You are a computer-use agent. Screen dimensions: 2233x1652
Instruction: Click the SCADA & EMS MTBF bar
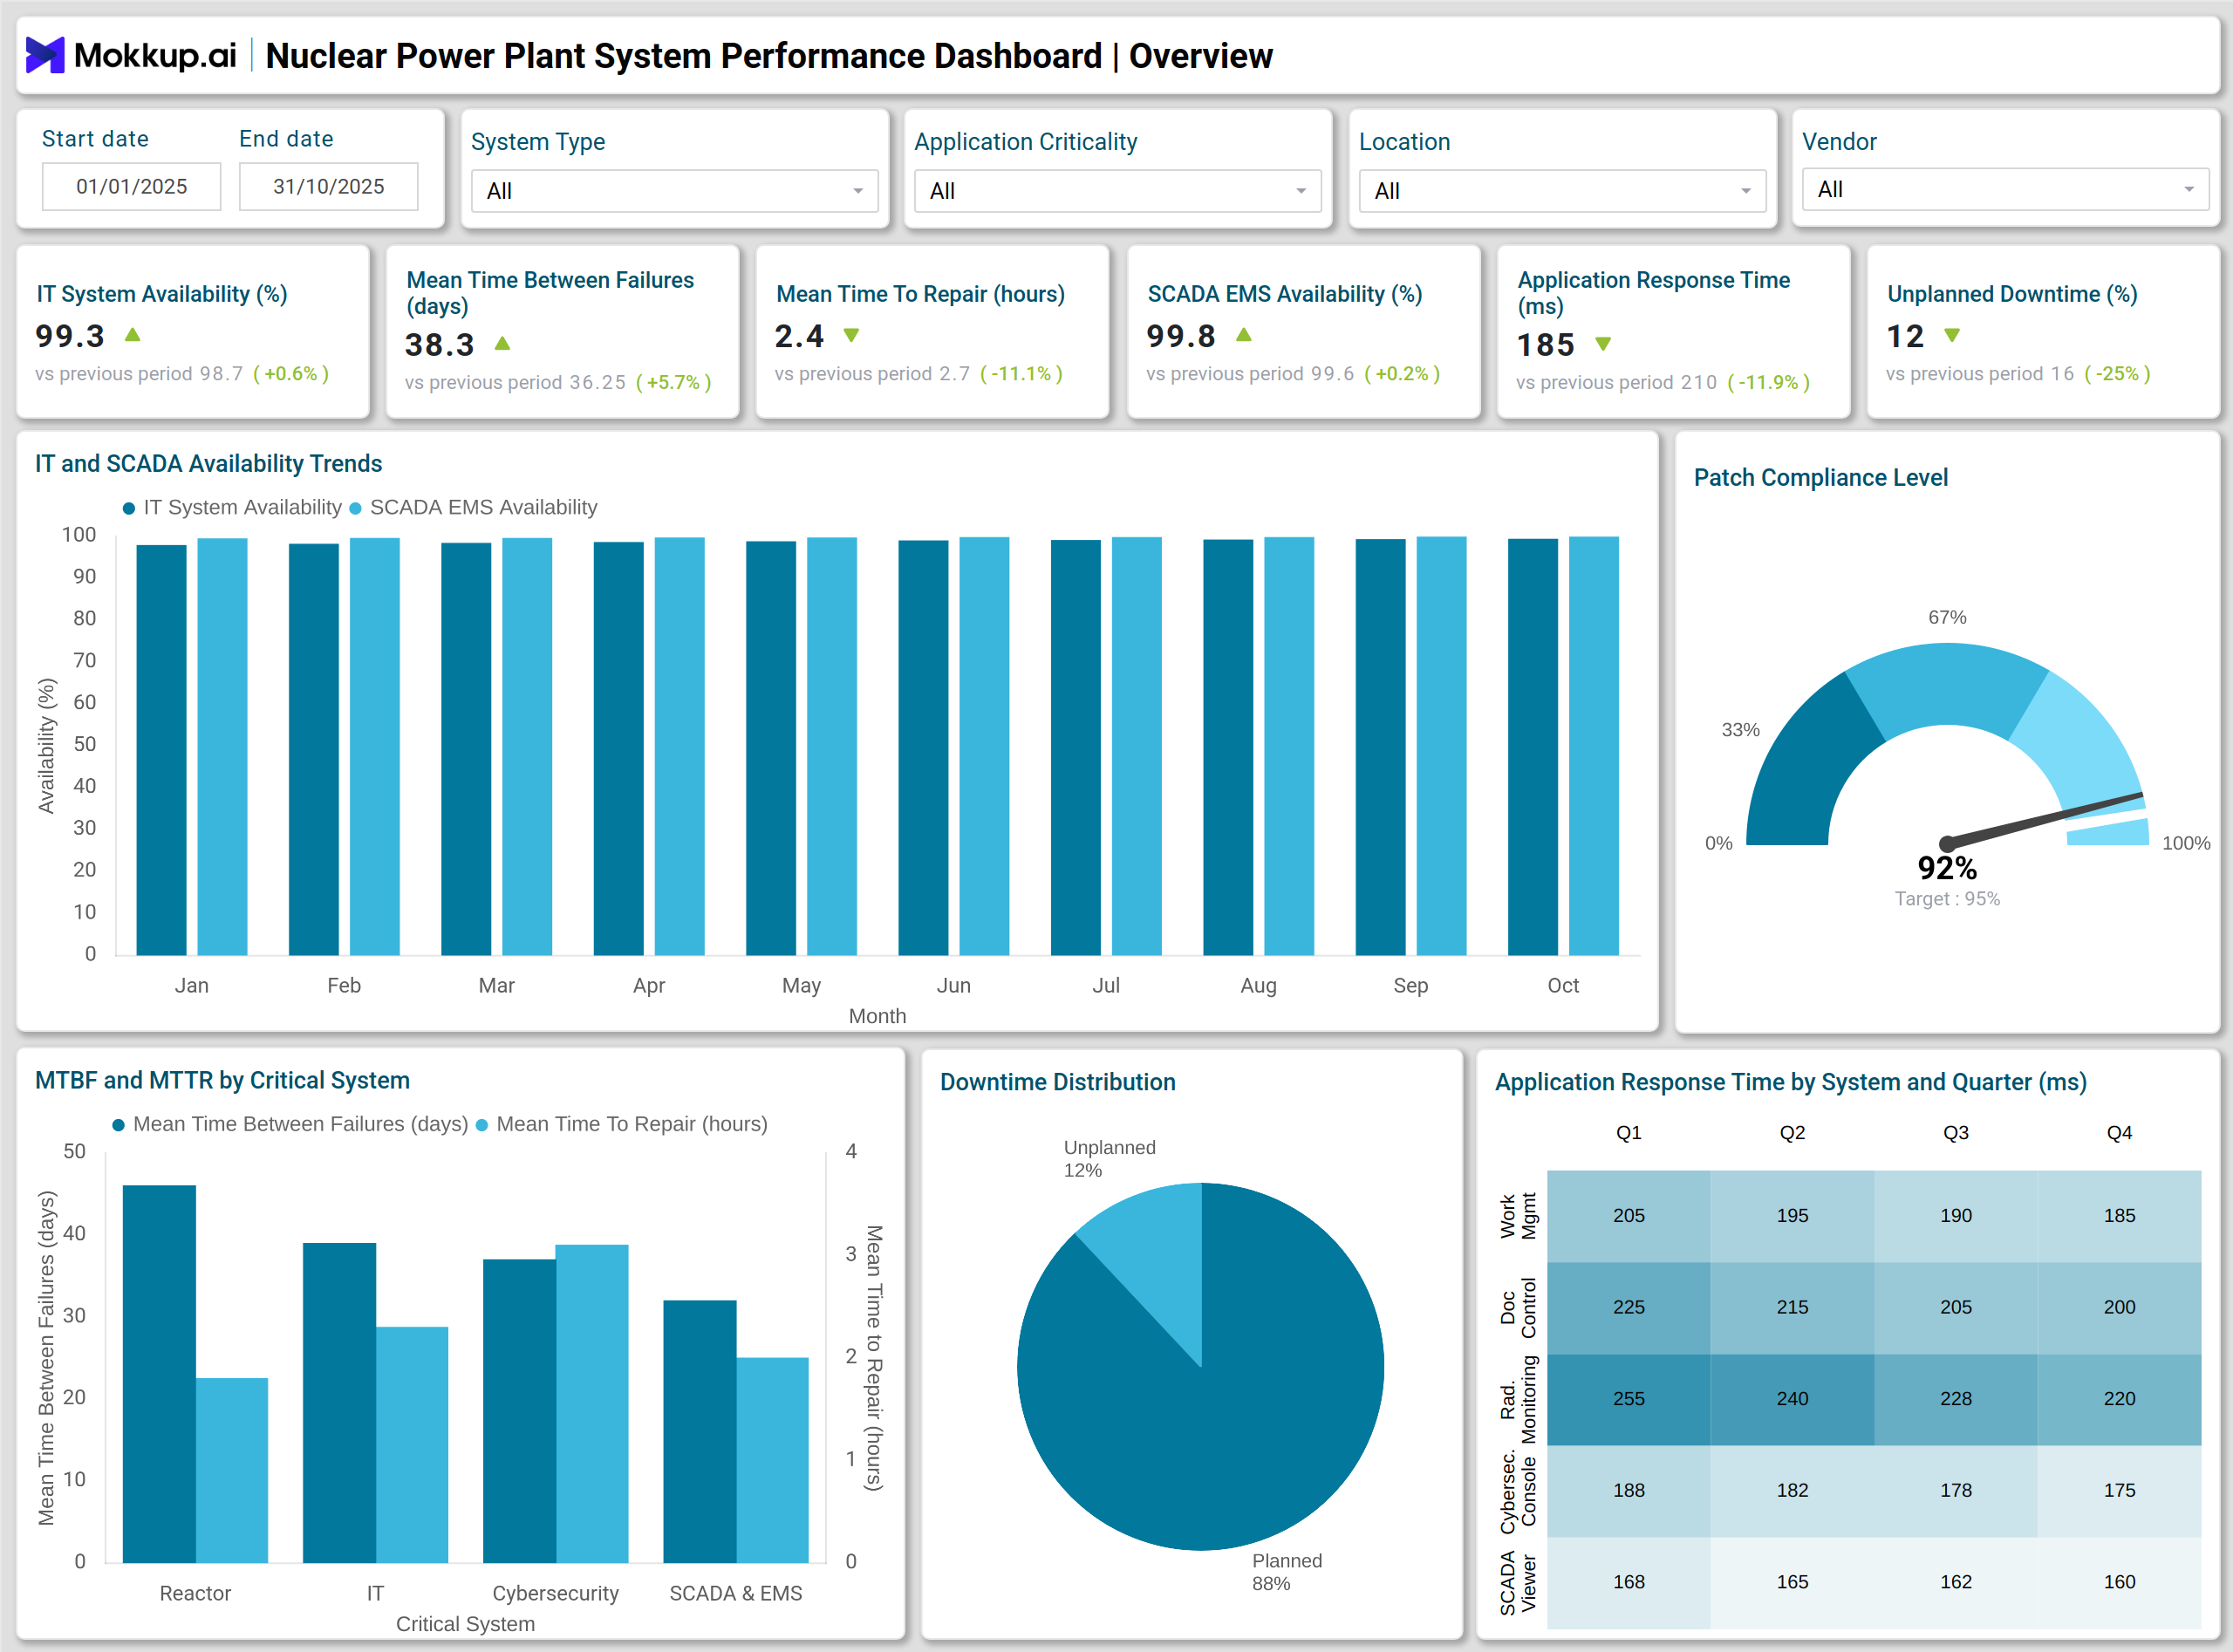700,1432
